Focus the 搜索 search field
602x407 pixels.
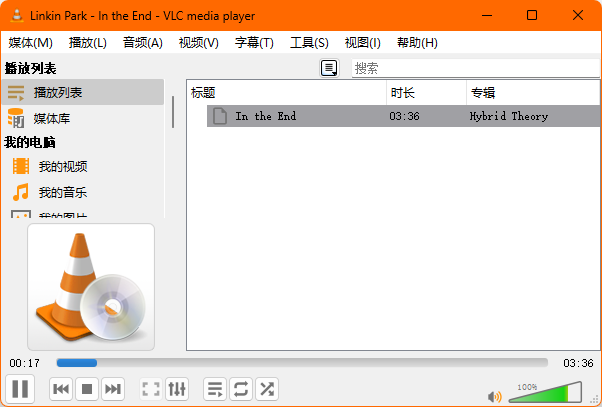[x=476, y=68]
